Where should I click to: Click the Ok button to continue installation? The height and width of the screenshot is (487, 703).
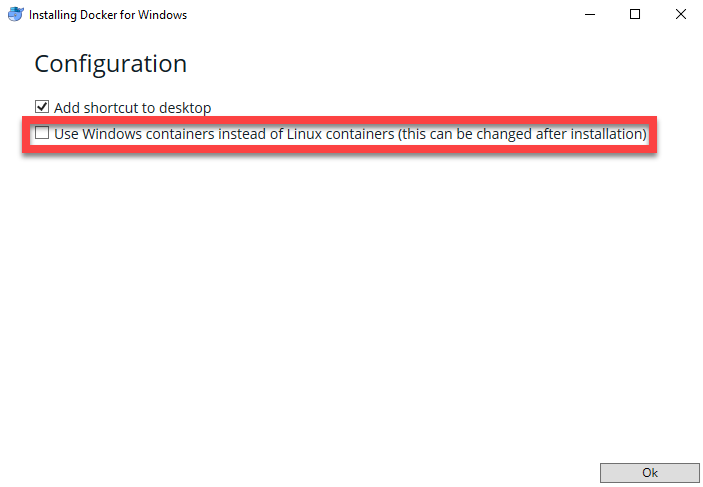pyautogui.click(x=650, y=473)
